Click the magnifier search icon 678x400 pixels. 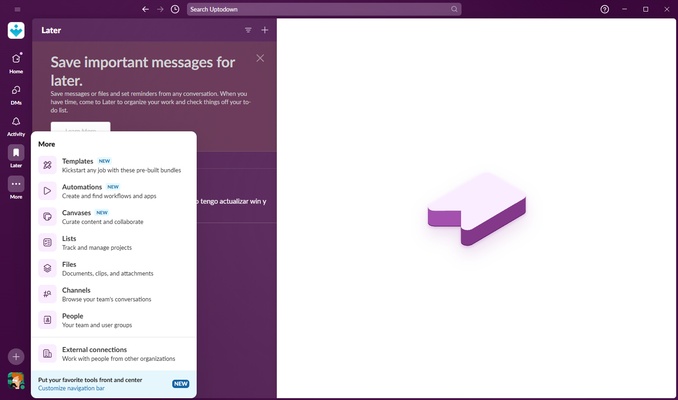click(454, 9)
